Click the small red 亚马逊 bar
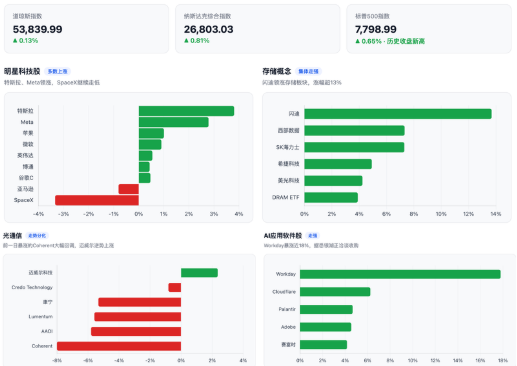The height and width of the screenshot is (366, 517). 129,189
